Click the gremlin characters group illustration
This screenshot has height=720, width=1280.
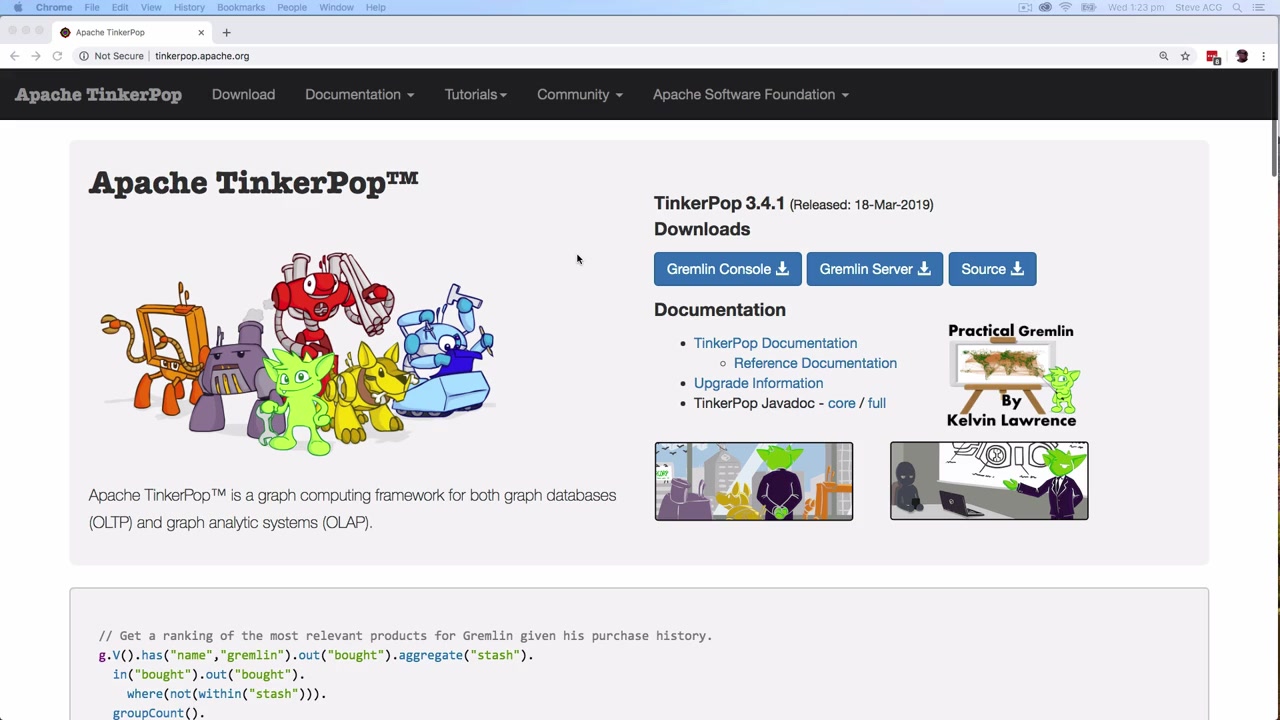[x=297, y=352]
